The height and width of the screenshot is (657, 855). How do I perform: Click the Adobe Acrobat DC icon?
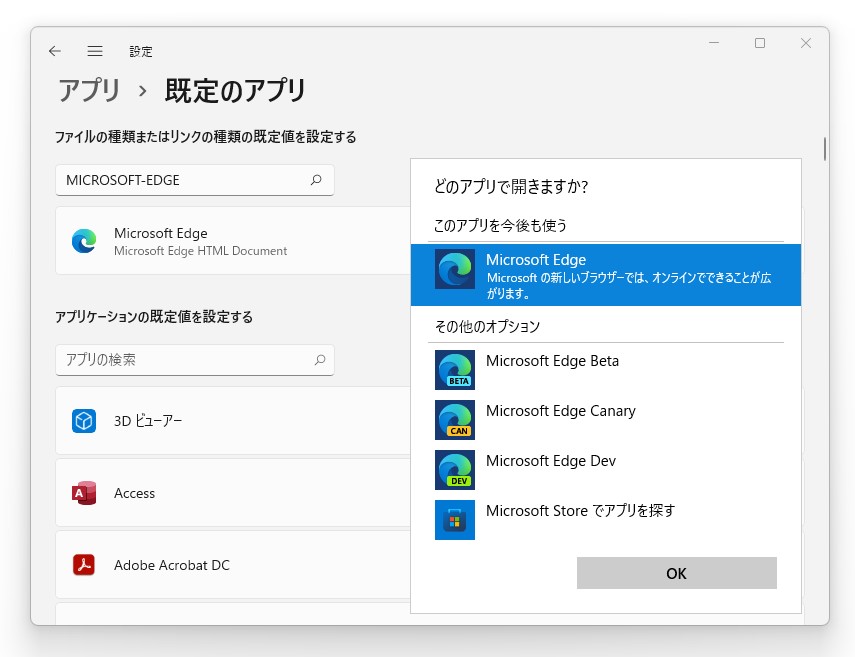pos(84,565)
